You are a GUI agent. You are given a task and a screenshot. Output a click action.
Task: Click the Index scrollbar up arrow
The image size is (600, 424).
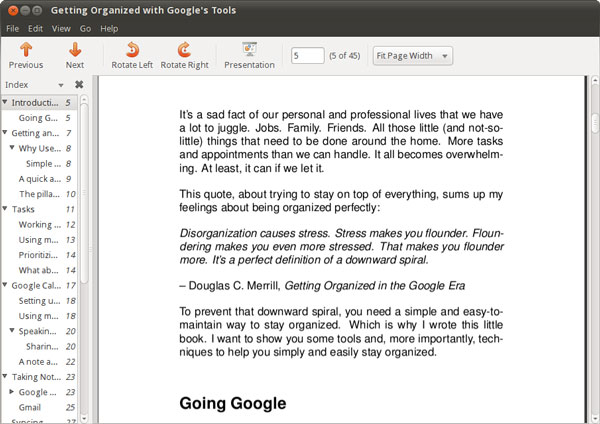84,100
